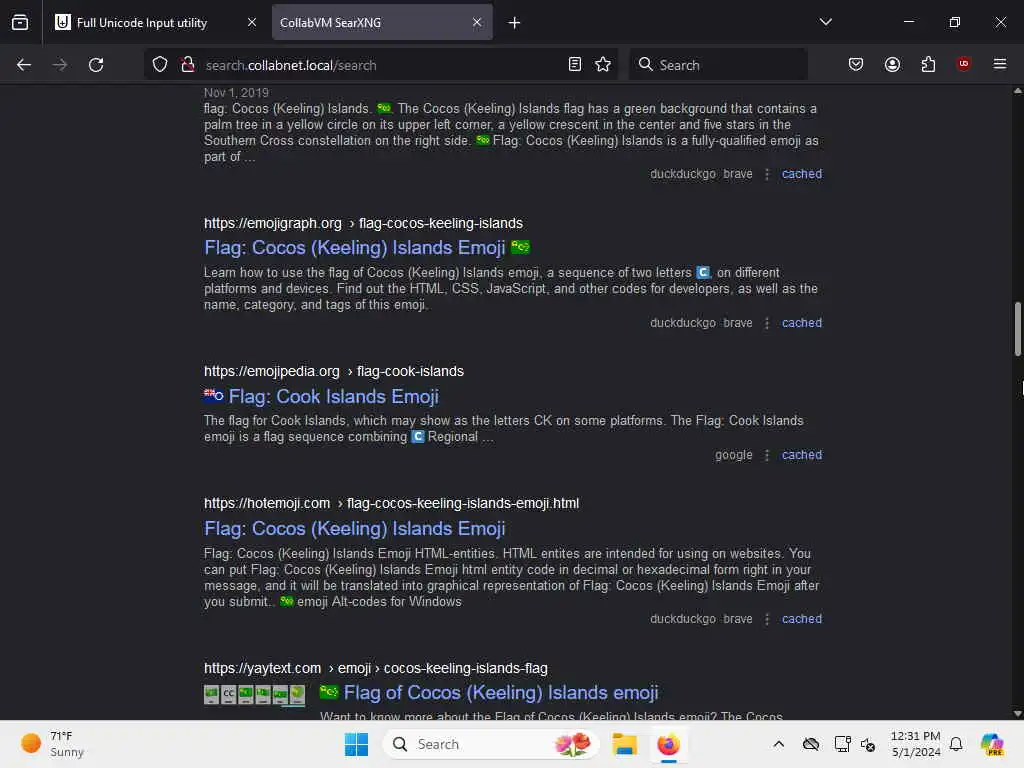The width and height of the screenshot is (1024, 768).
Task: Click the https://emojipedia.org URL text
Action: [x=272, y=371]
